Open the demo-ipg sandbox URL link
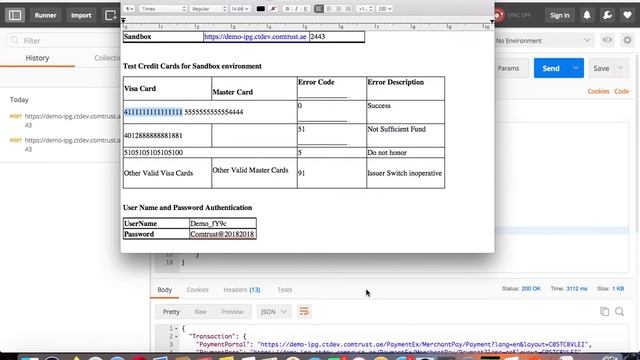 (255, 36)
